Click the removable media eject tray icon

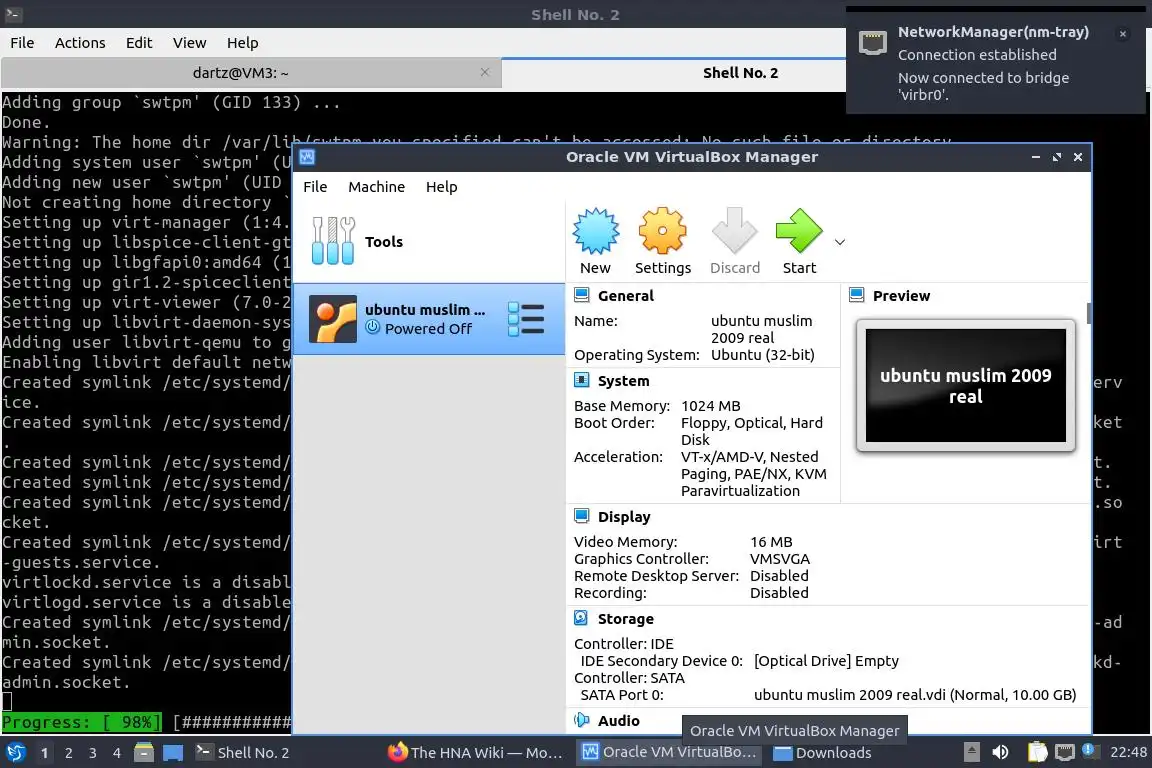pyautogui.click(x=971, y=752)
